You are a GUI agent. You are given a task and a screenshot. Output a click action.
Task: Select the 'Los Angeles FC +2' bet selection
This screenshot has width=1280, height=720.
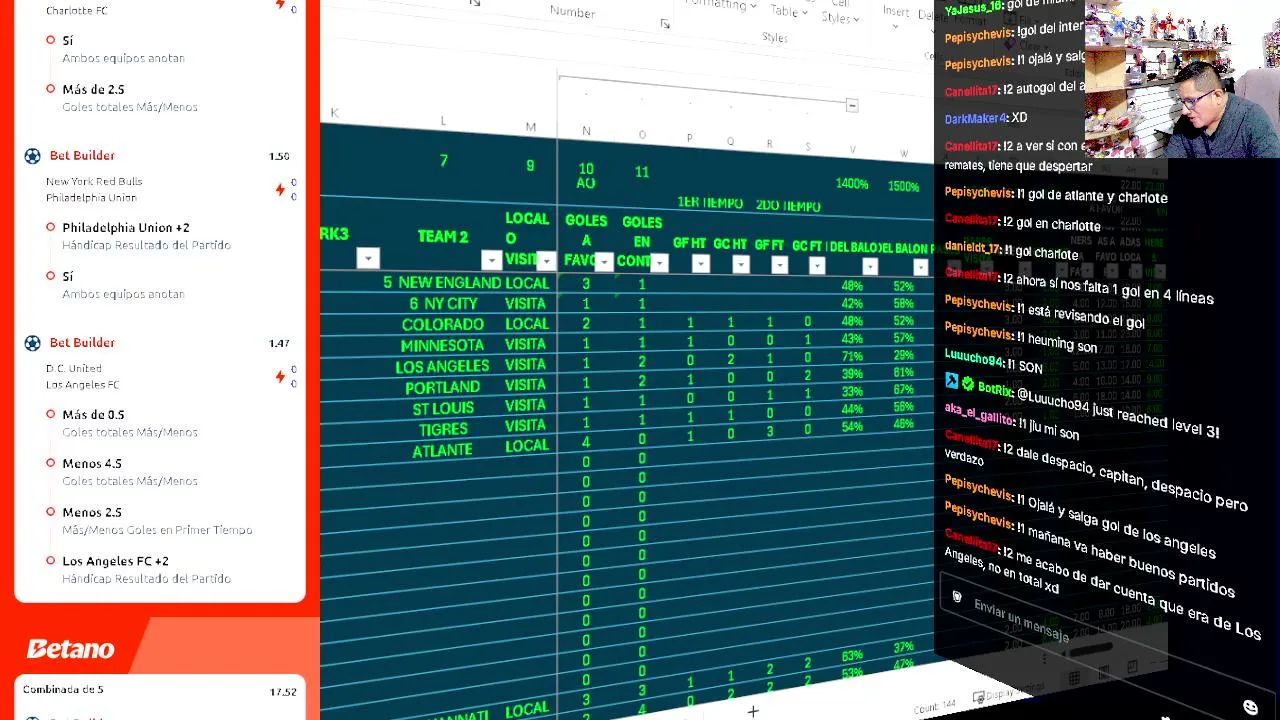click(115, 562)
